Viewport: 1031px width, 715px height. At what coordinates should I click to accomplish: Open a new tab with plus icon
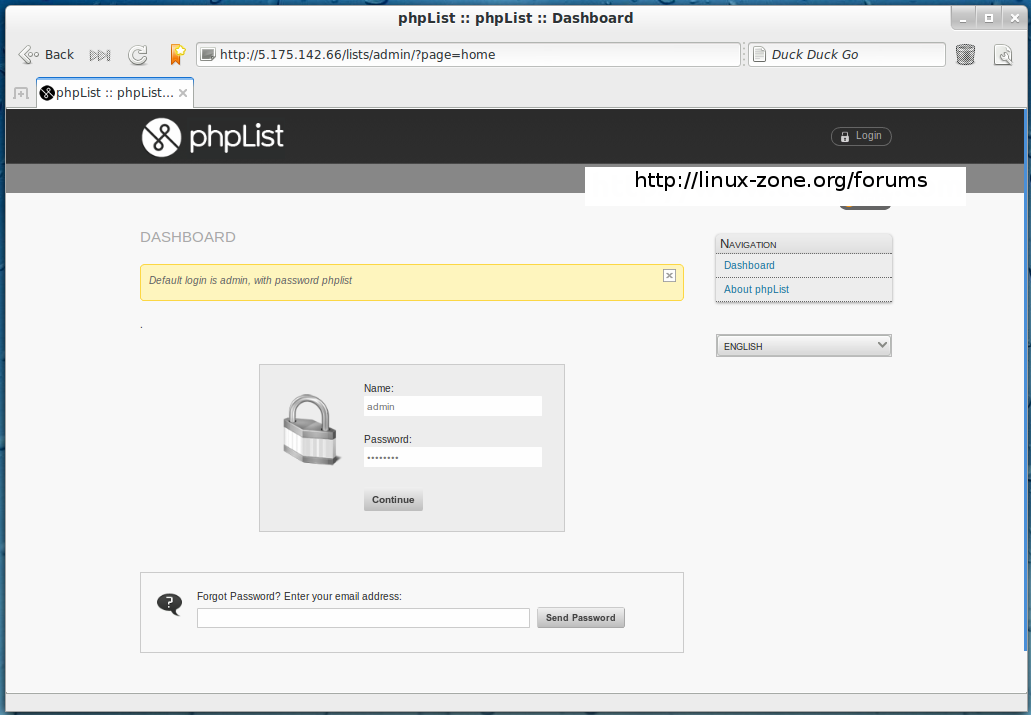[x=20, y=94]
